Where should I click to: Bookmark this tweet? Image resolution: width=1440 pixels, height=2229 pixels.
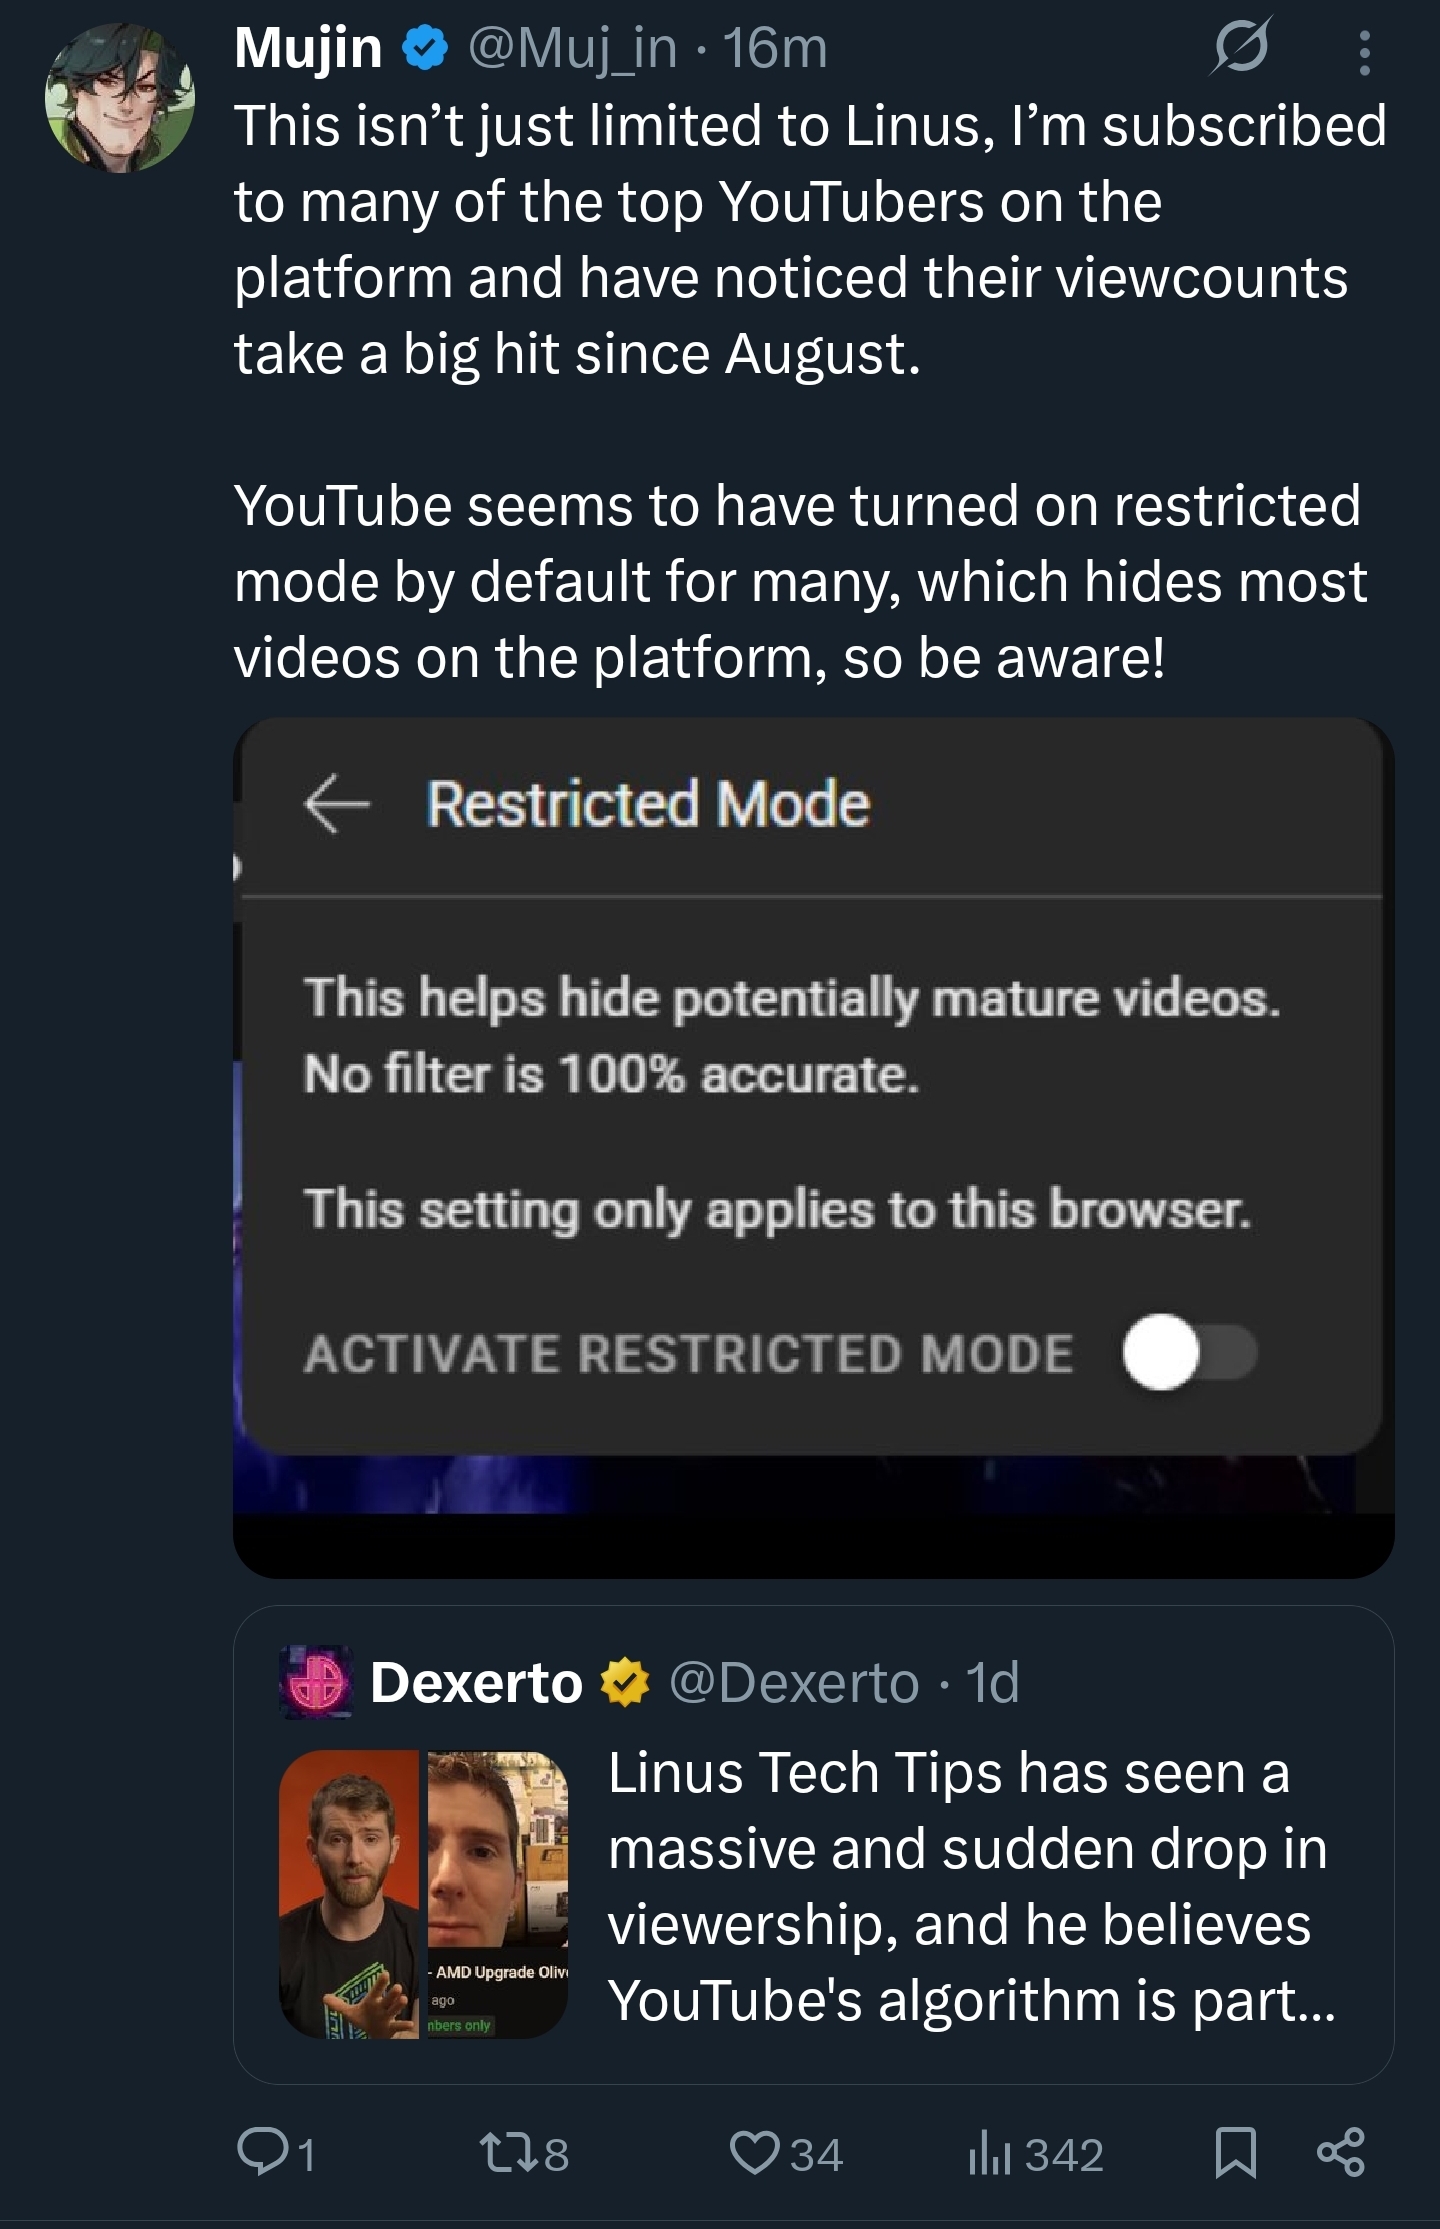1235,2152
